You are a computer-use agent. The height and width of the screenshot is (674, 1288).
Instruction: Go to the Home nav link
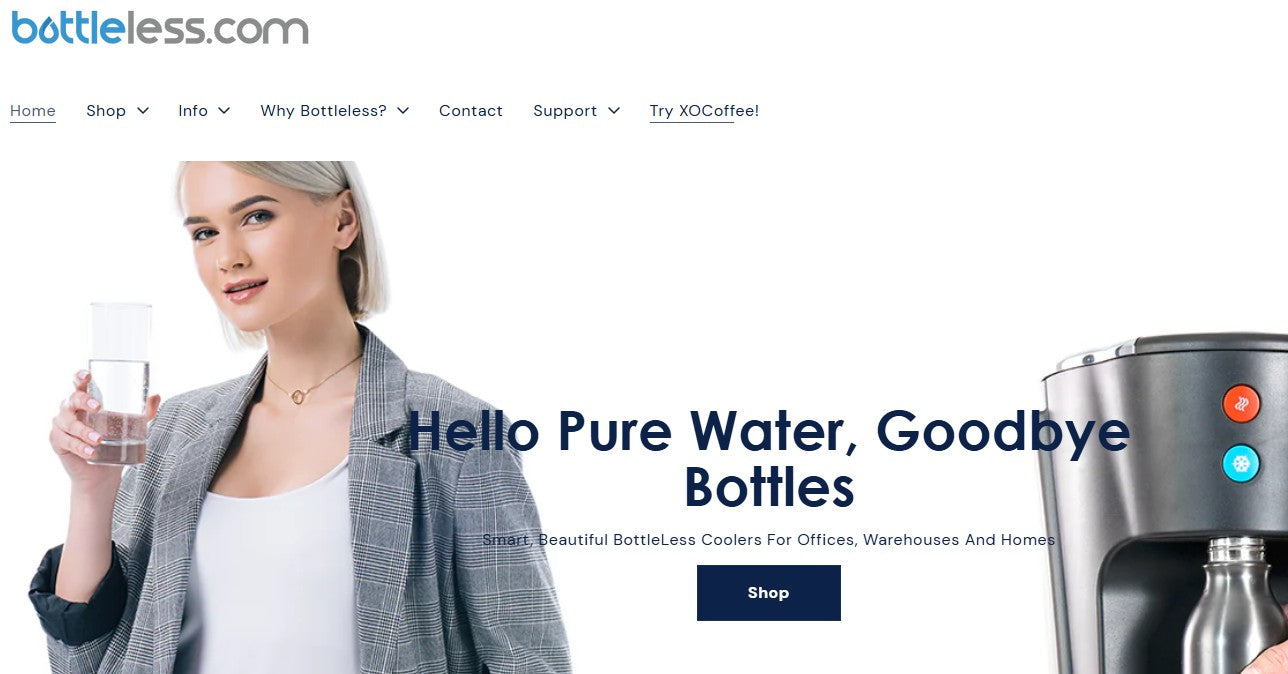click(x=33, y=111)
